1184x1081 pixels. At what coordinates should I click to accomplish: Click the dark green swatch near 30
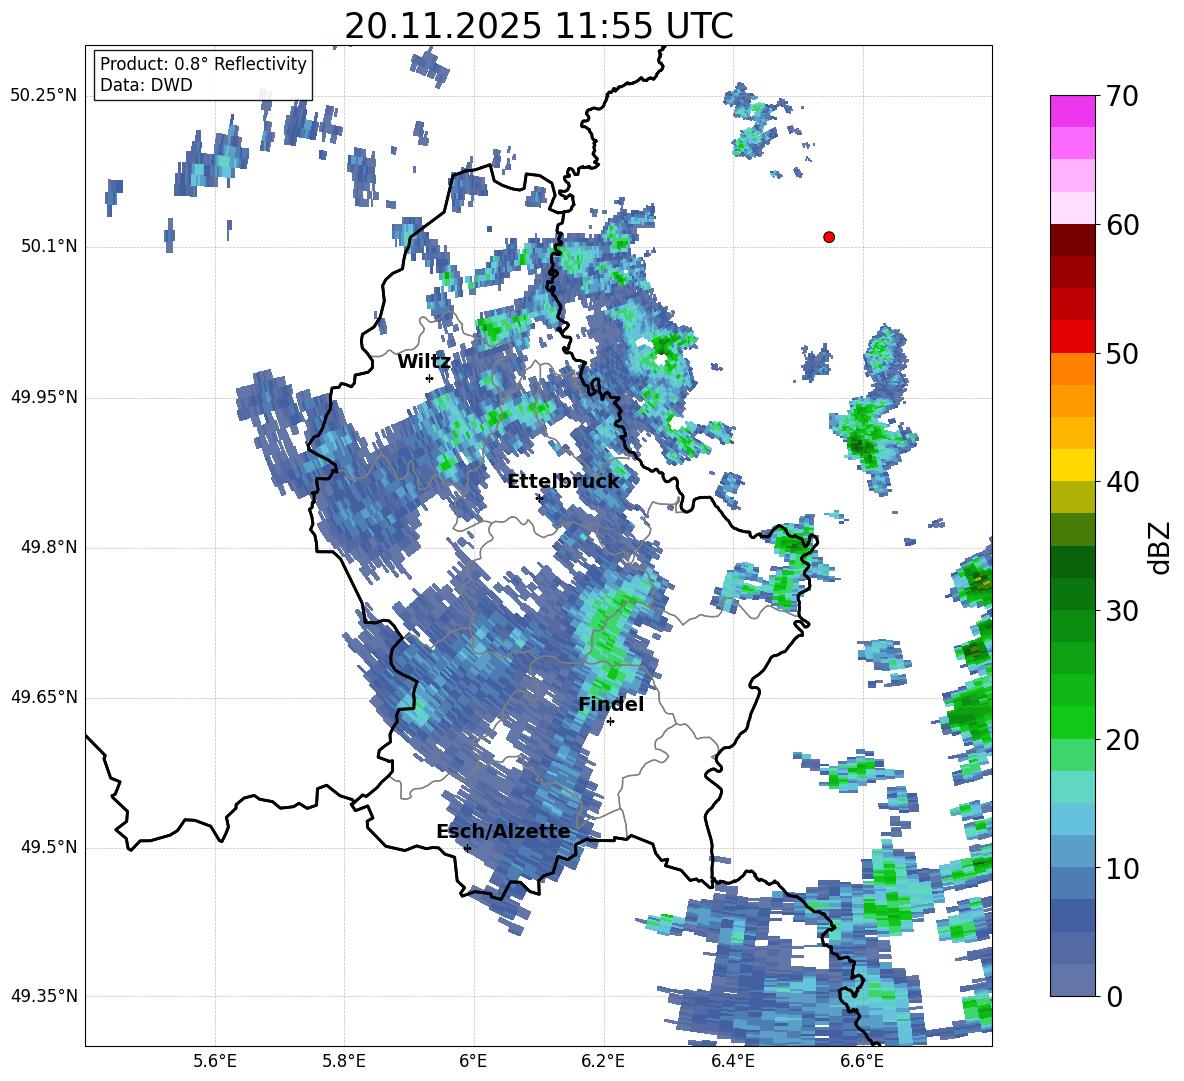[x=1072, y=594]
